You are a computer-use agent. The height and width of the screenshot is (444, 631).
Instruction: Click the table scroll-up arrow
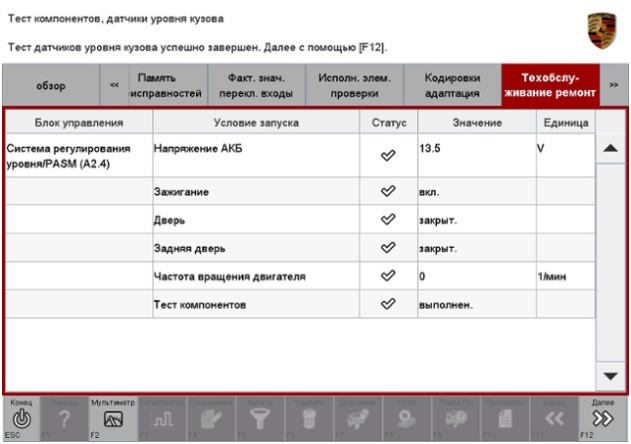tap(610, 147)
